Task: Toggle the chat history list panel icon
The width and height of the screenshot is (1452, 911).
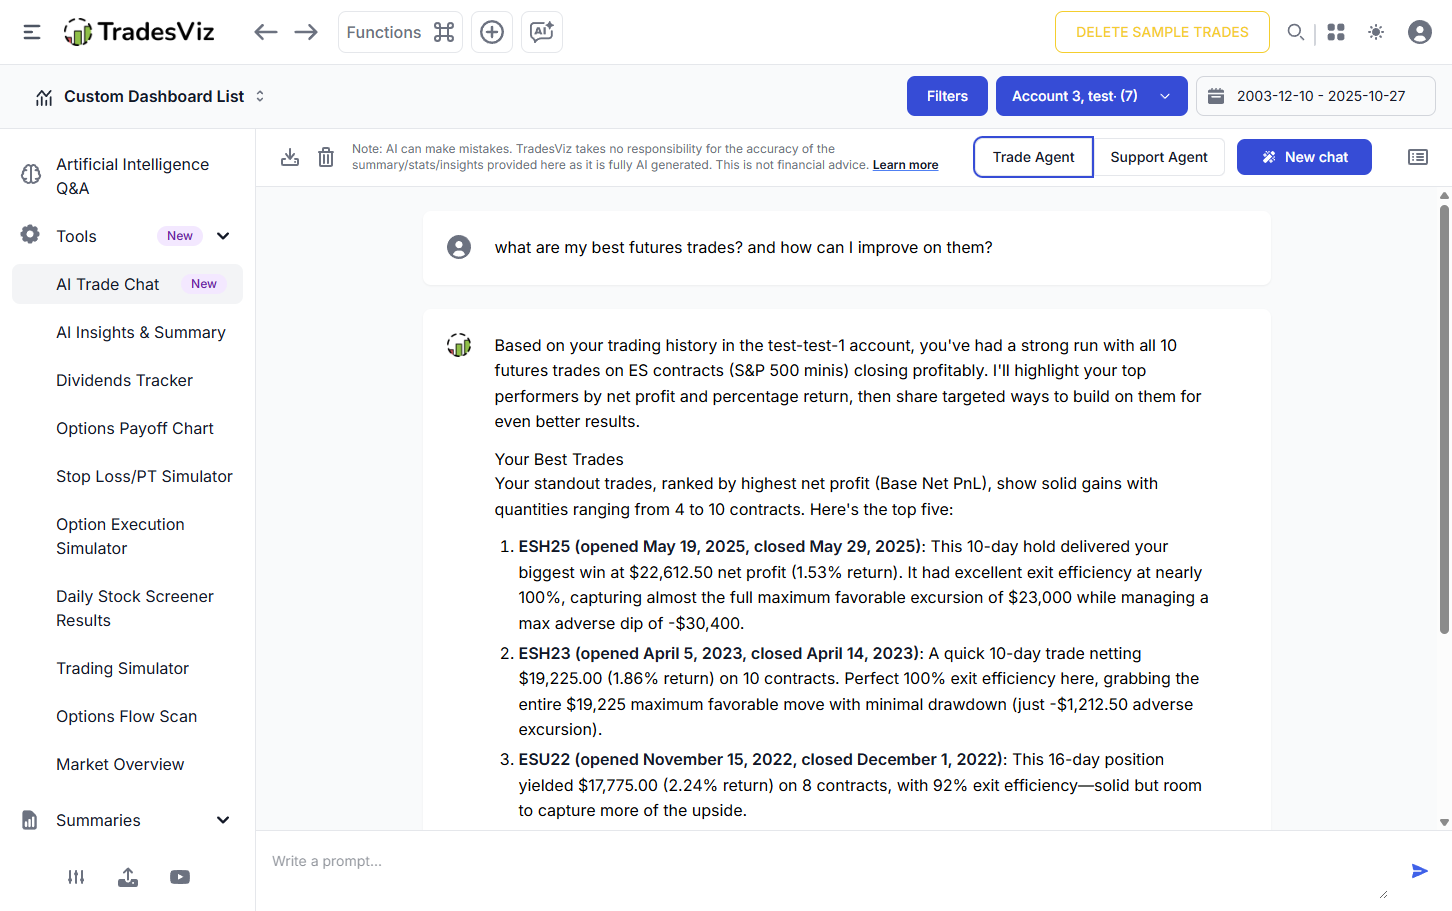Action: tap(1418, 157)
